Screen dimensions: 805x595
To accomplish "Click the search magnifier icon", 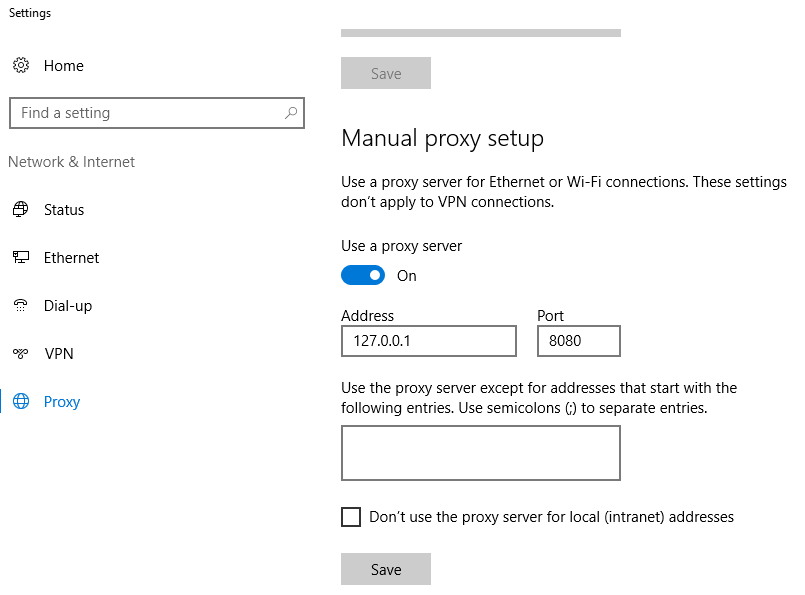I will (291, 112).
